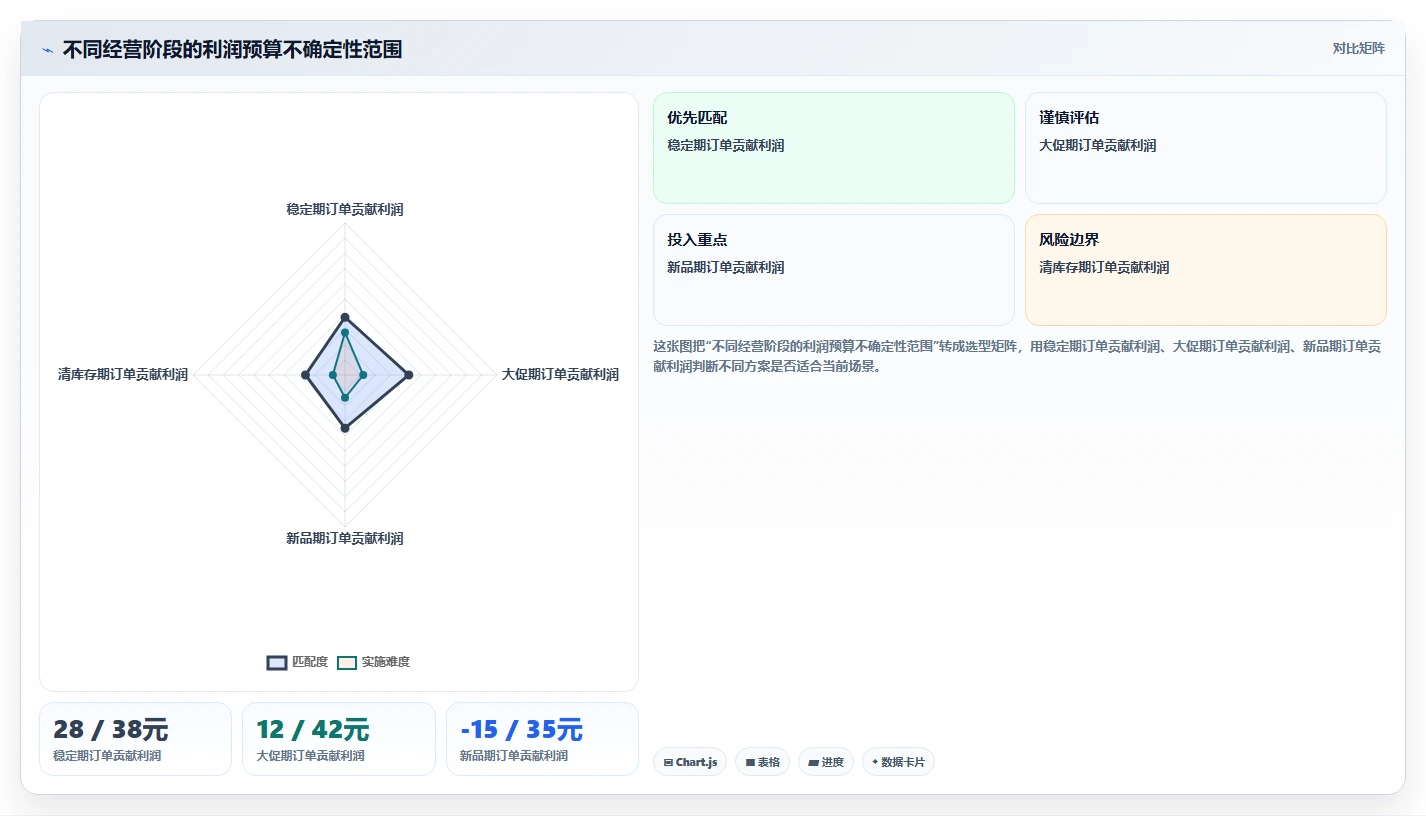Click the 进度 tag icon
This screenshot has width=1426, height=816.
click(x=814, y=762)
